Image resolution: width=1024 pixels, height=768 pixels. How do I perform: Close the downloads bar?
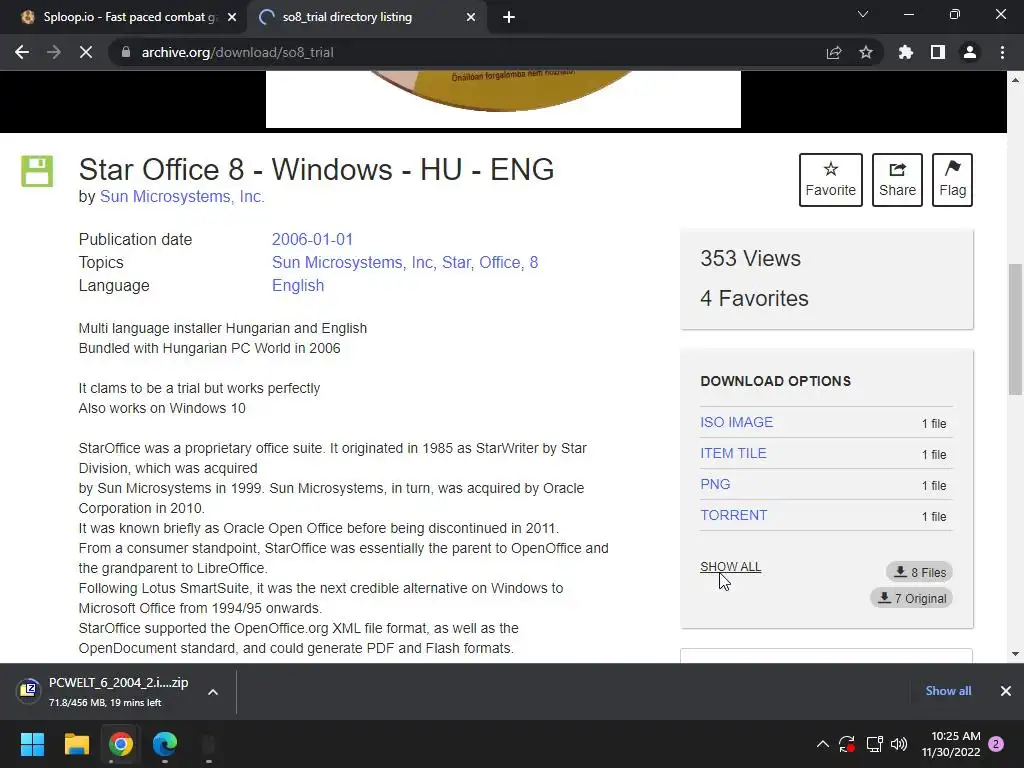pos(1006,691)
